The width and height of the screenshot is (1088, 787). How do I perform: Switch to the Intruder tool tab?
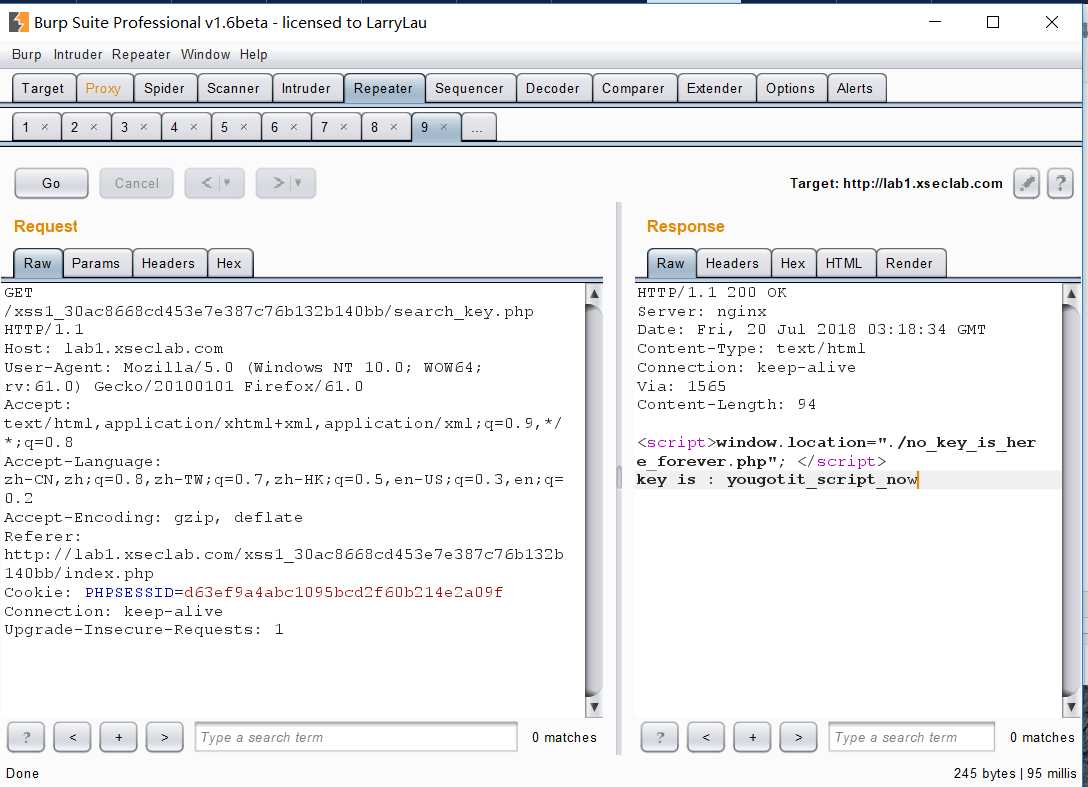click(306, 88)
